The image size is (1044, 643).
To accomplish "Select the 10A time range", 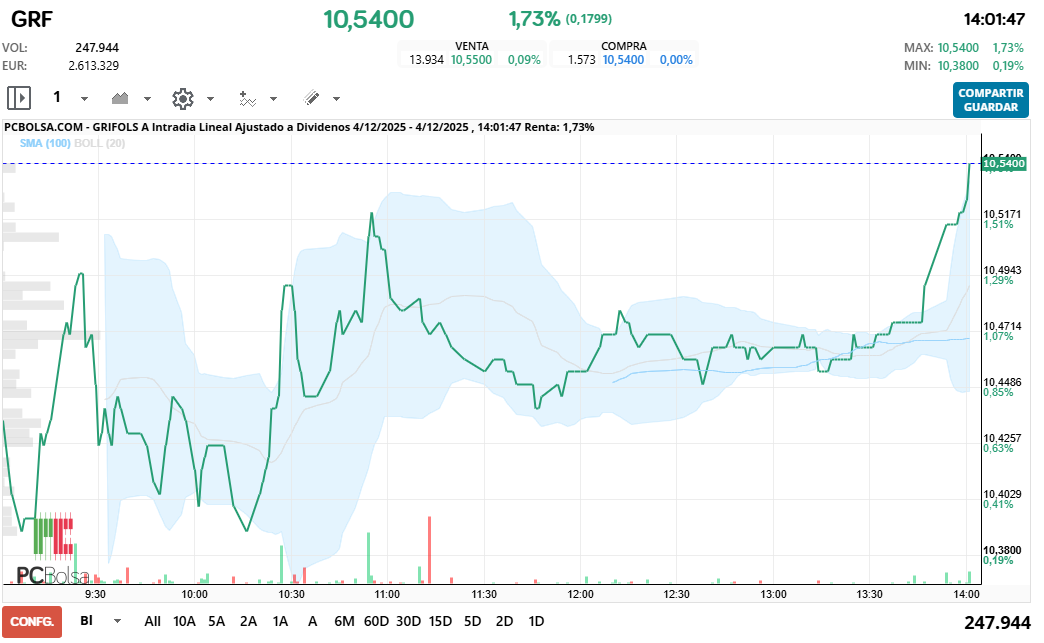I will [x=184, y=621].
